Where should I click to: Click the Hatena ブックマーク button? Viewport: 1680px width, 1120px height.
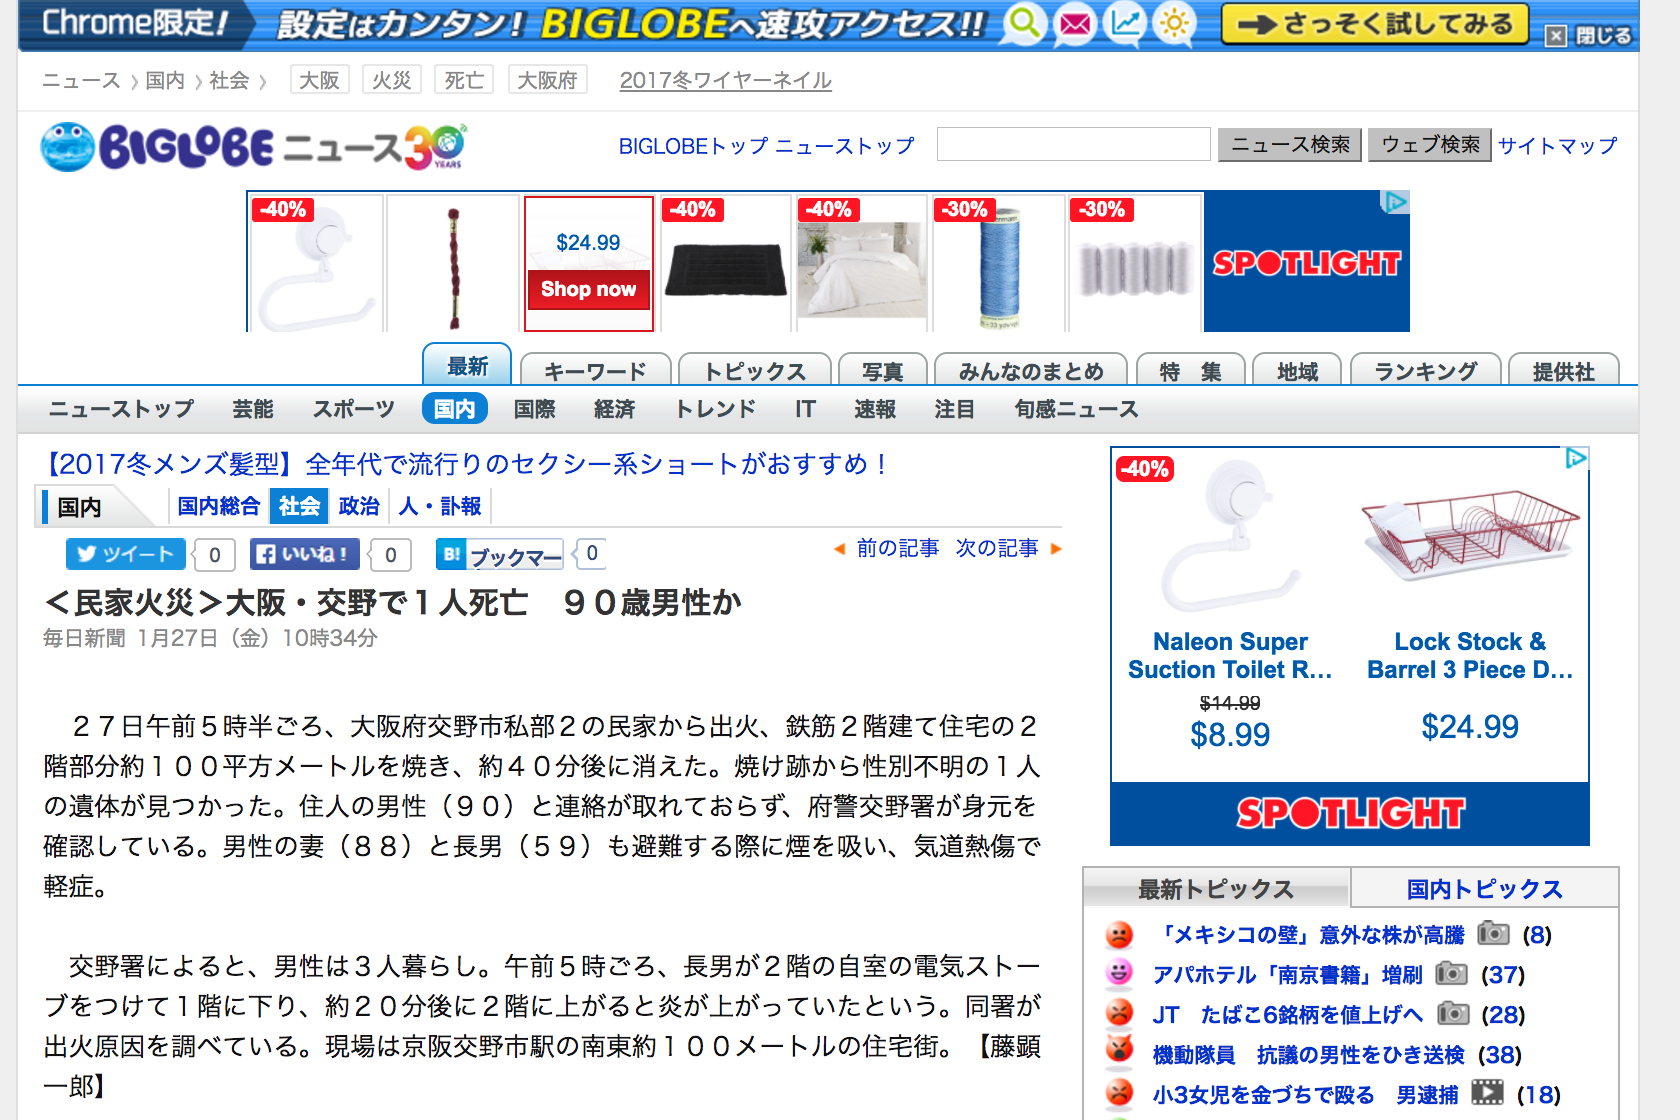pos(500,554)
